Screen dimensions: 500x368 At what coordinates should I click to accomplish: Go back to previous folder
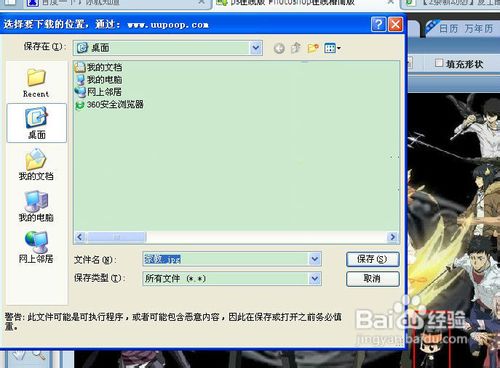[279, 48]
